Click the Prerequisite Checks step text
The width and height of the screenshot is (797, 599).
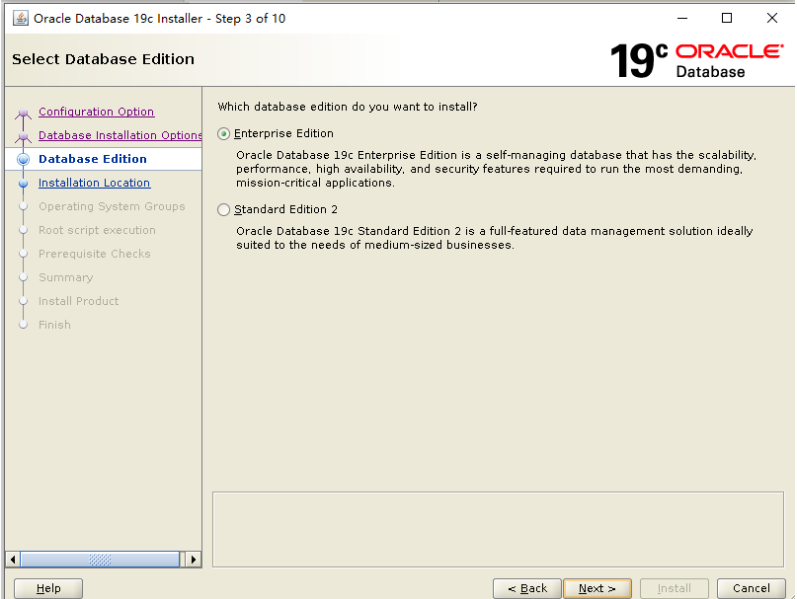click(95, 254)
